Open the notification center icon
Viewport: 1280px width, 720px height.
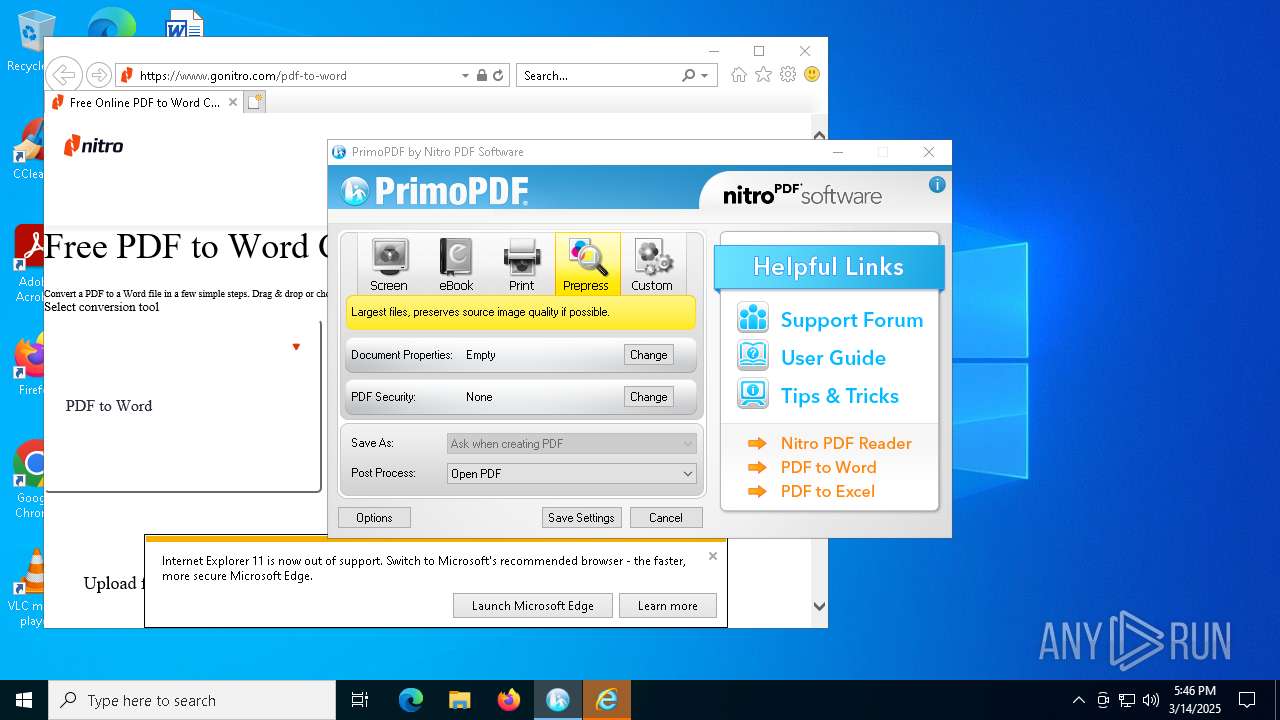click(x=1247, y=700)
